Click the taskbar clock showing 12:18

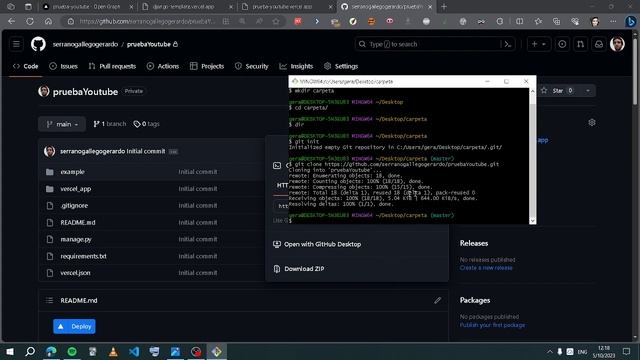pos(604,351)
